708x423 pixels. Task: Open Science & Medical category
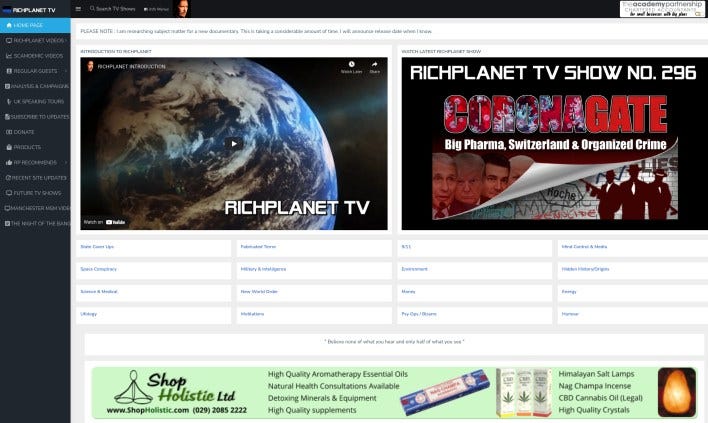click(99, 292)
